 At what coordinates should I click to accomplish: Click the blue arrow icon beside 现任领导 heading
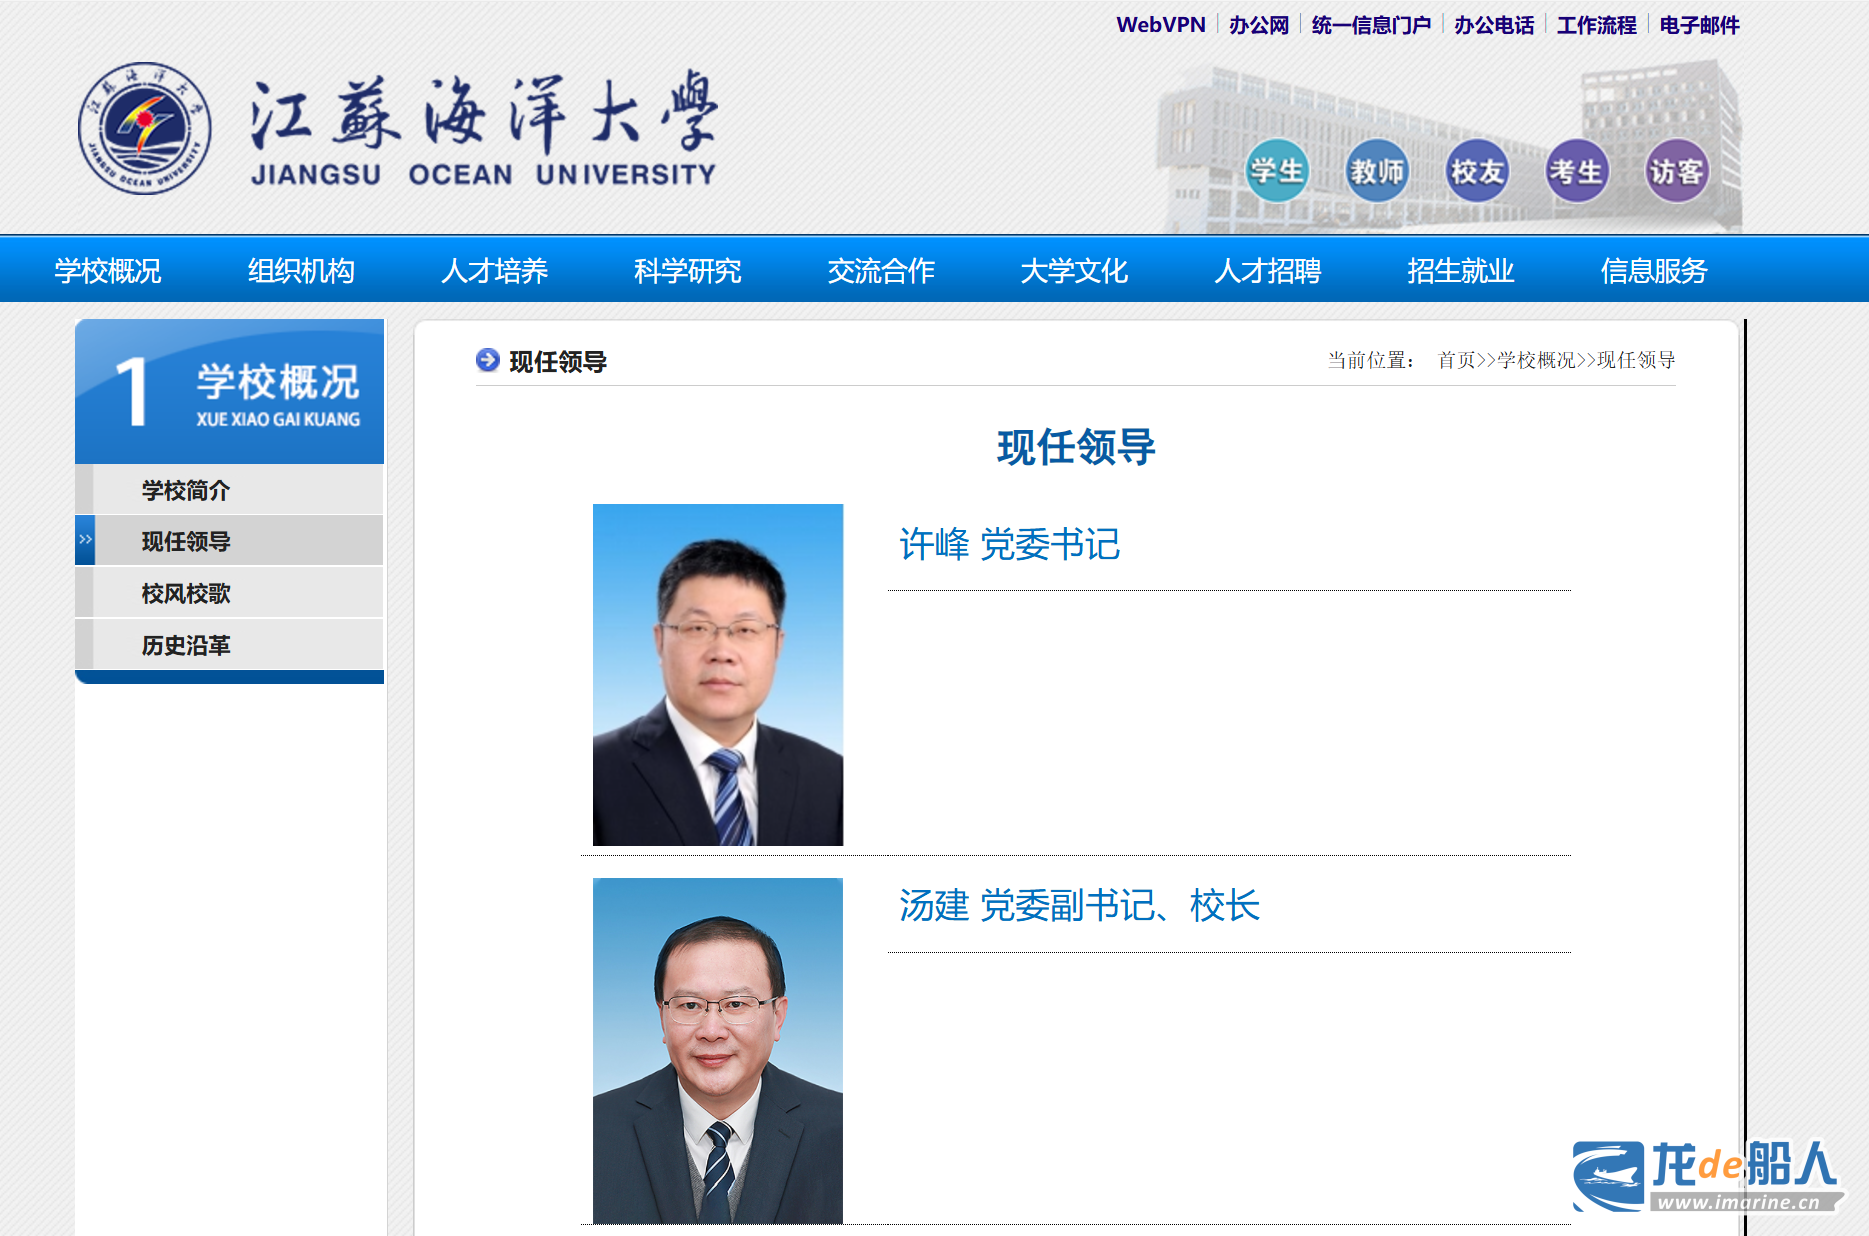point(487,360)
